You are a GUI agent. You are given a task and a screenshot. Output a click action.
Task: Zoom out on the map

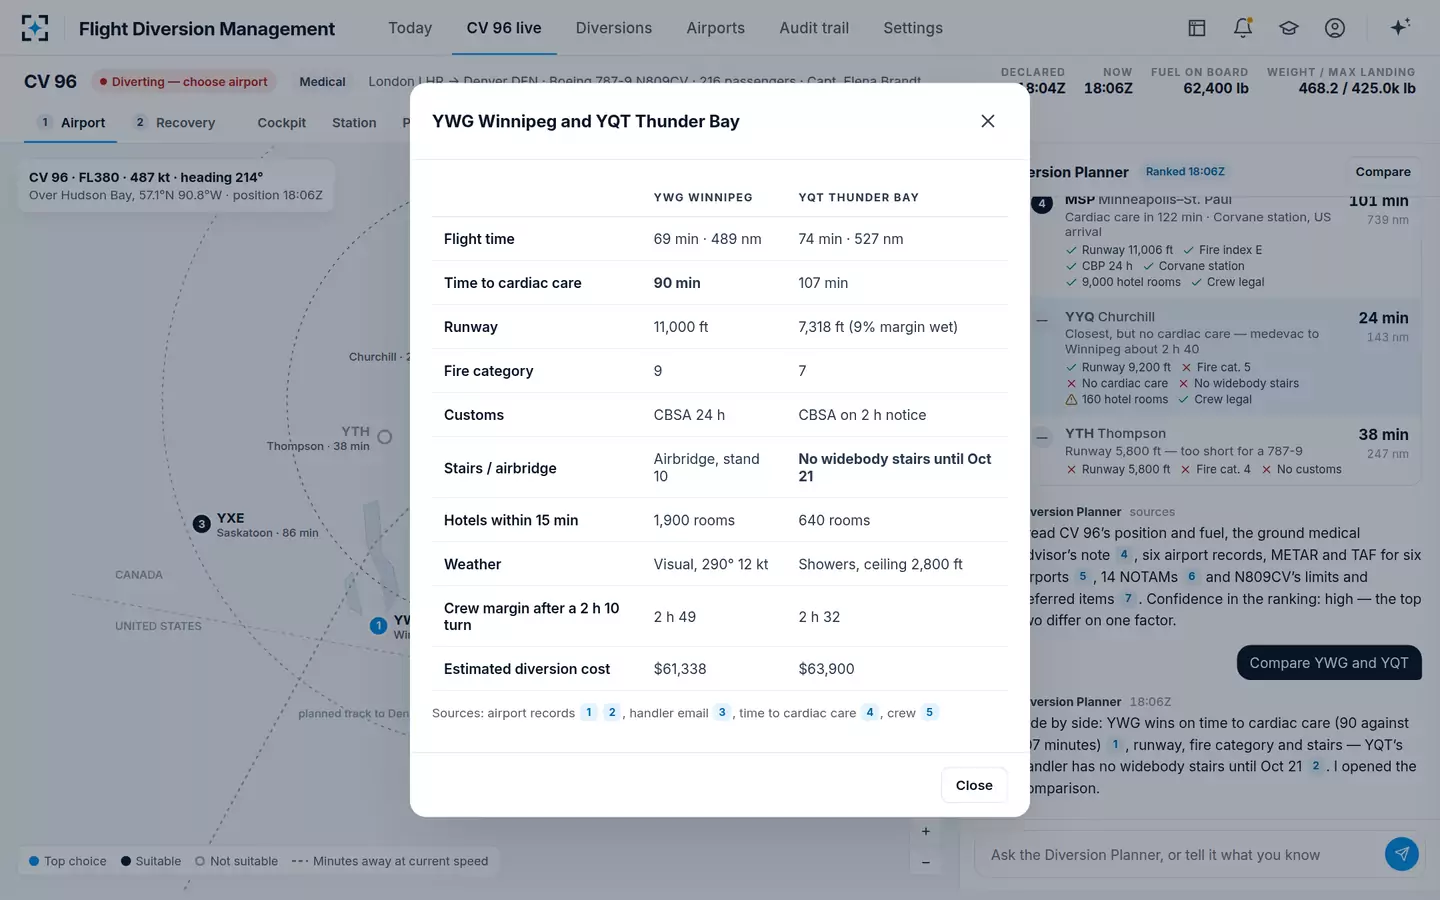point(926,862)
